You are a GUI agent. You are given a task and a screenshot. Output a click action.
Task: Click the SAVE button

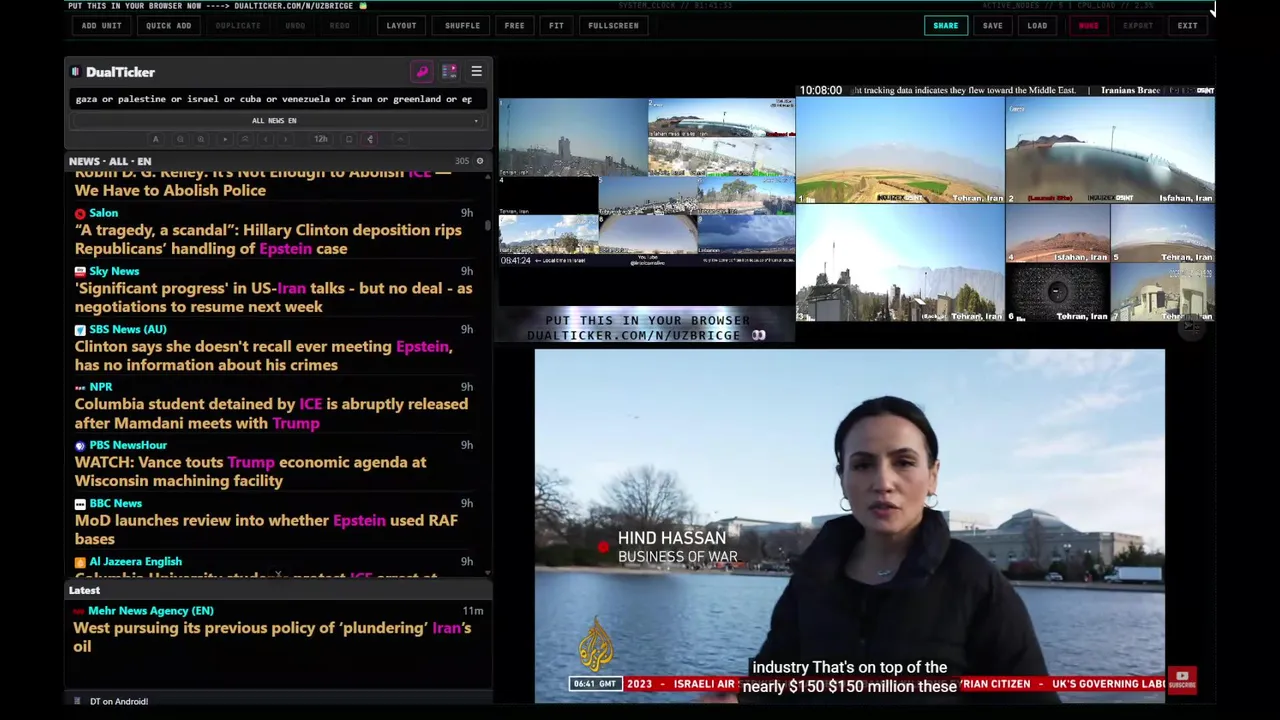pyautogui.click(x=992, y=25)
